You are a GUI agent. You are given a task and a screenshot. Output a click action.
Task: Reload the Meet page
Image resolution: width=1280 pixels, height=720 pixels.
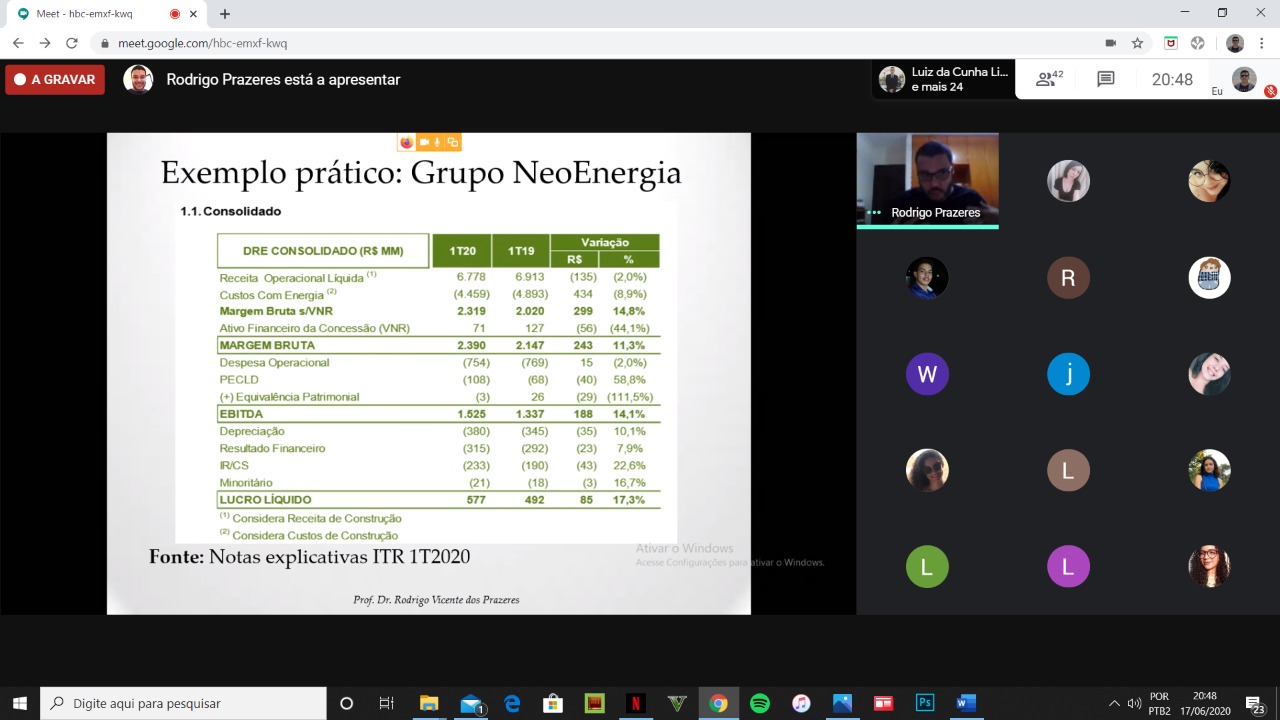(71, 43)
